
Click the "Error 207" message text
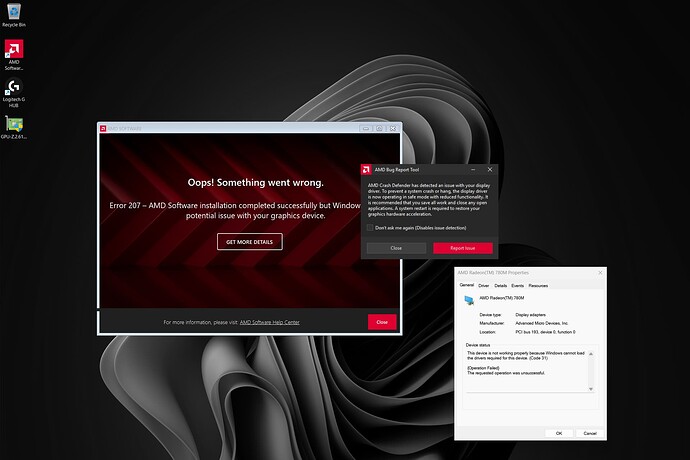[x=235, y=210]
